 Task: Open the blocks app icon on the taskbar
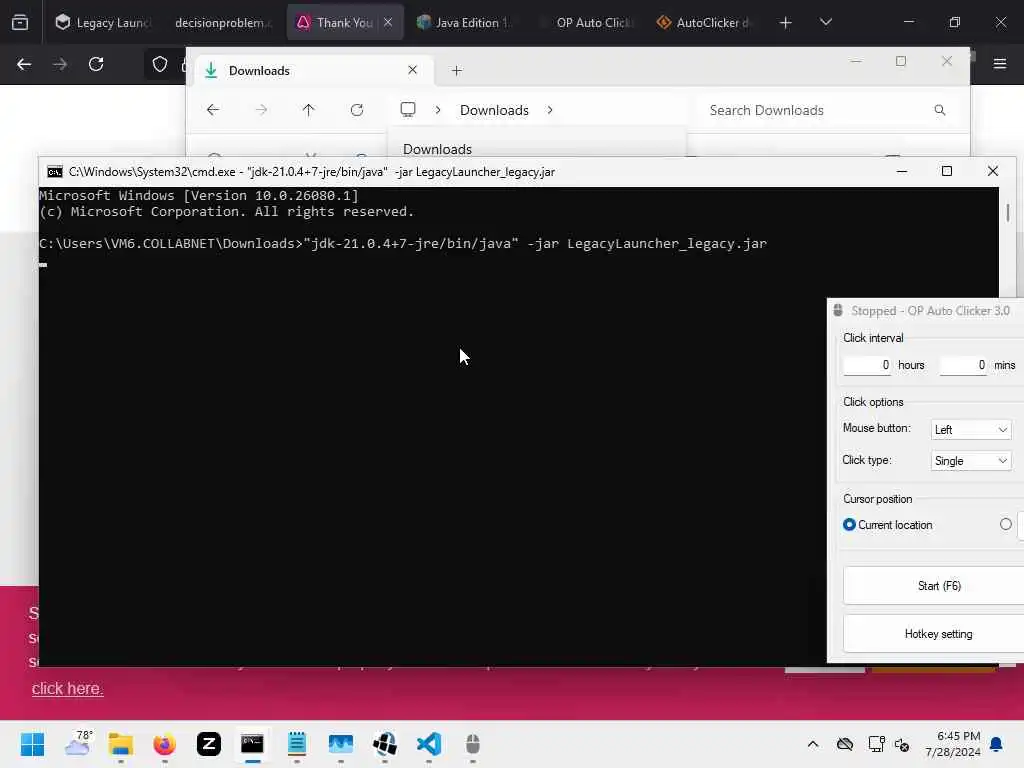click(385, 744)
